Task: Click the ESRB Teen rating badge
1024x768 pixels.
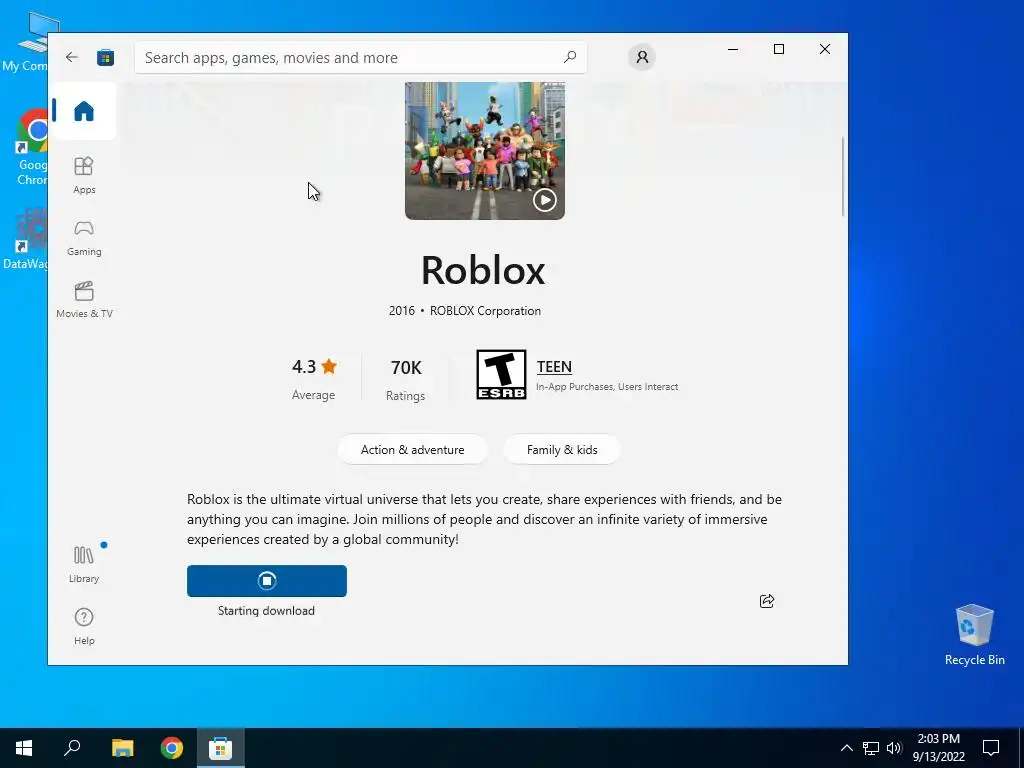Action: pos(501,374)
